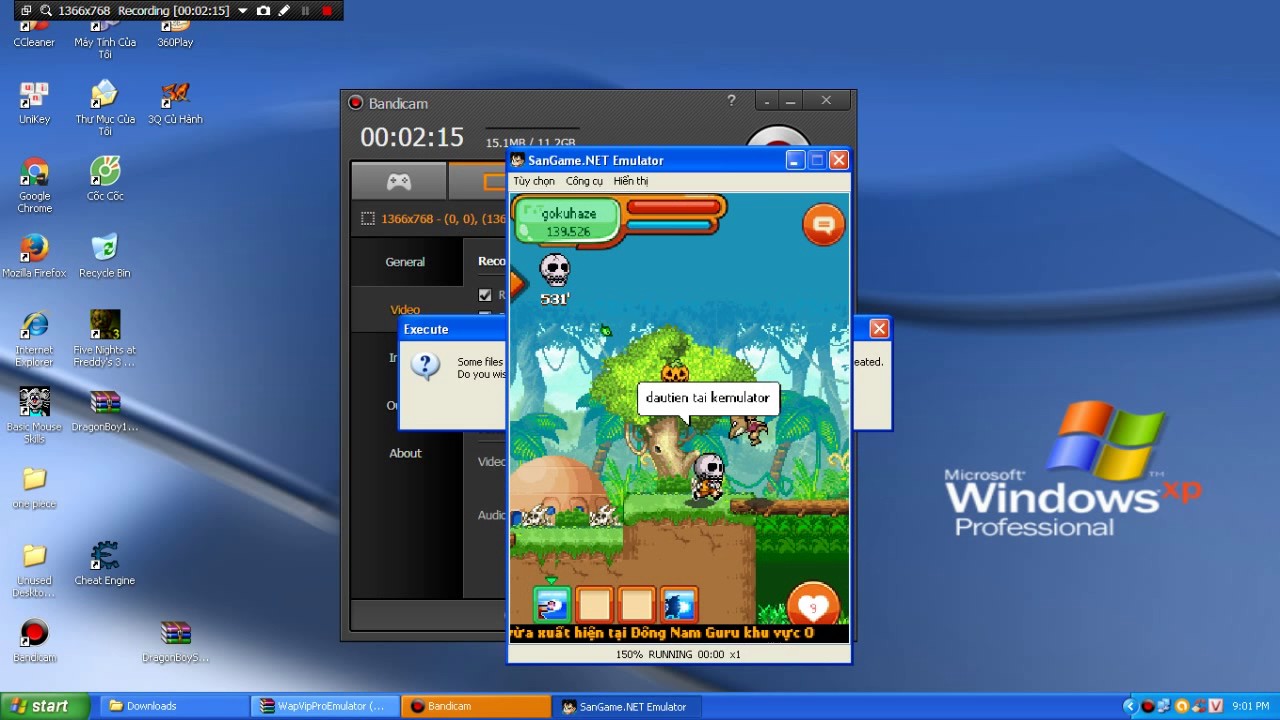Image resolution: width=1280 pixels, height=720 pixels.
Task: Select the first skill slot with blue attack
Action: [x=552, y=605]
